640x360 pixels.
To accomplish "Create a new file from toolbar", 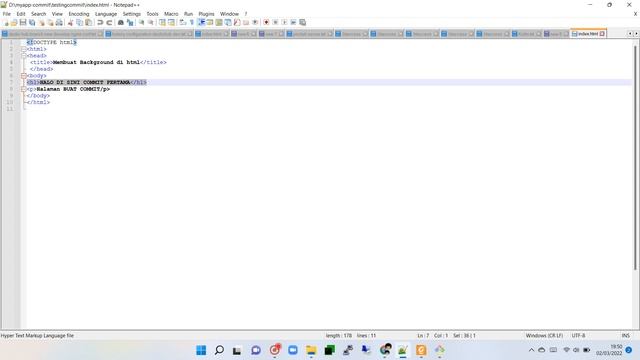I will click(6, 22).
